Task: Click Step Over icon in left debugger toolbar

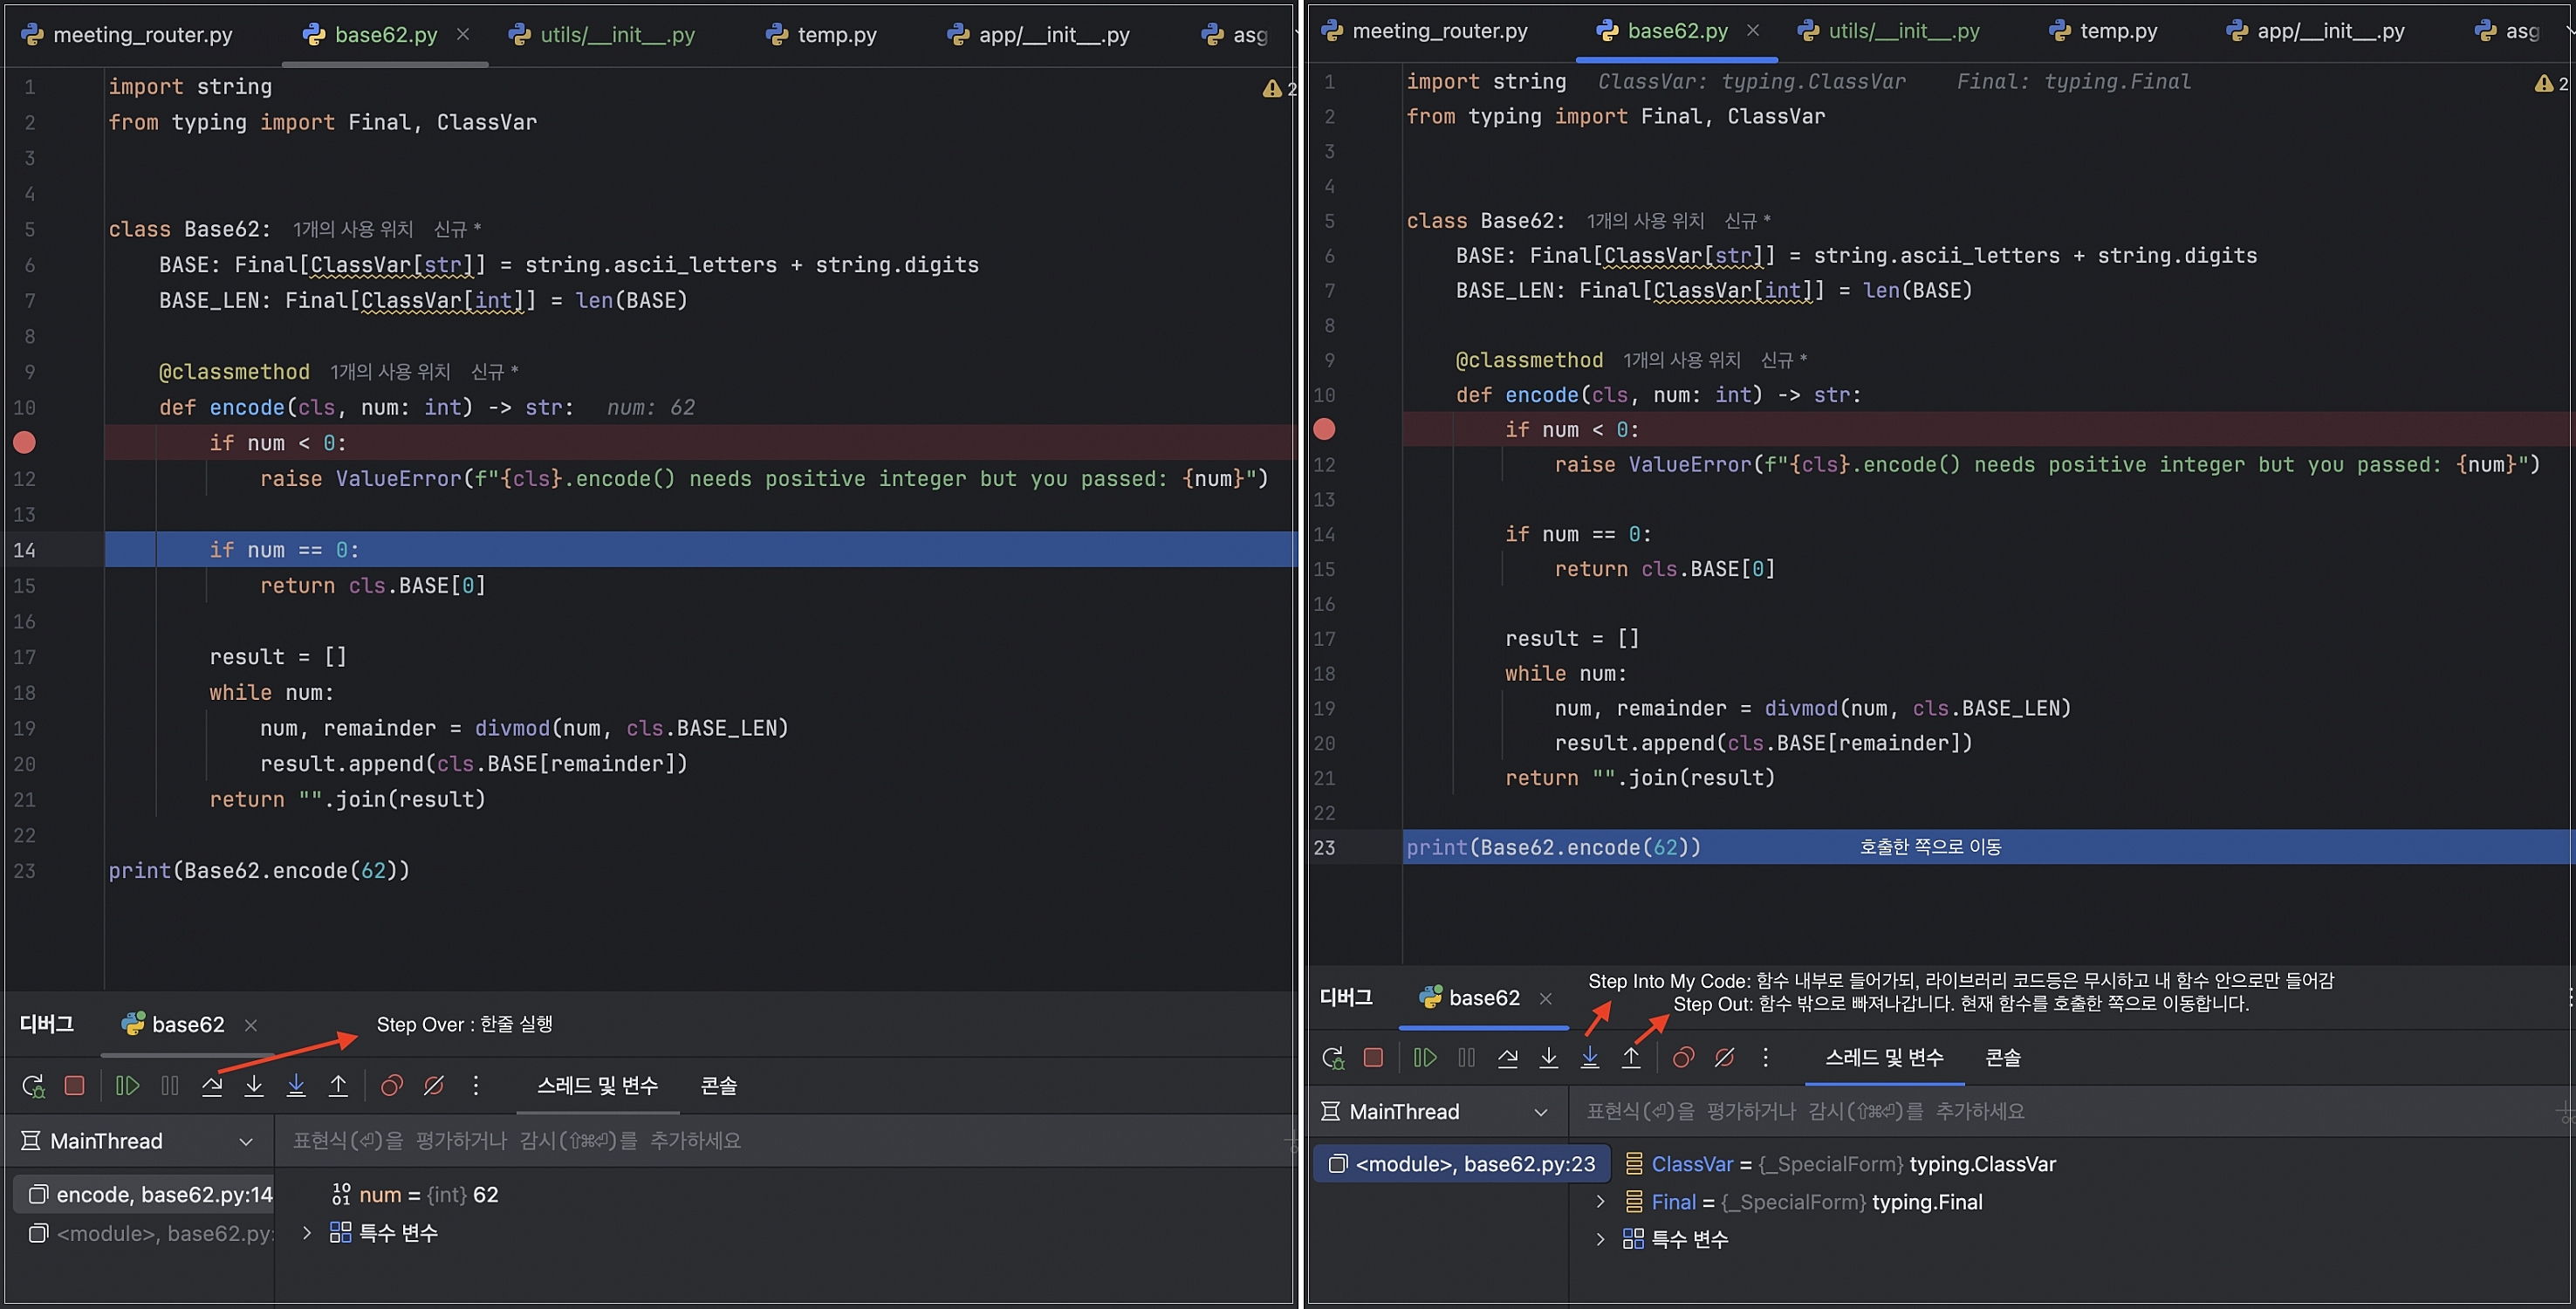Action: click(x=212, y=1085)
